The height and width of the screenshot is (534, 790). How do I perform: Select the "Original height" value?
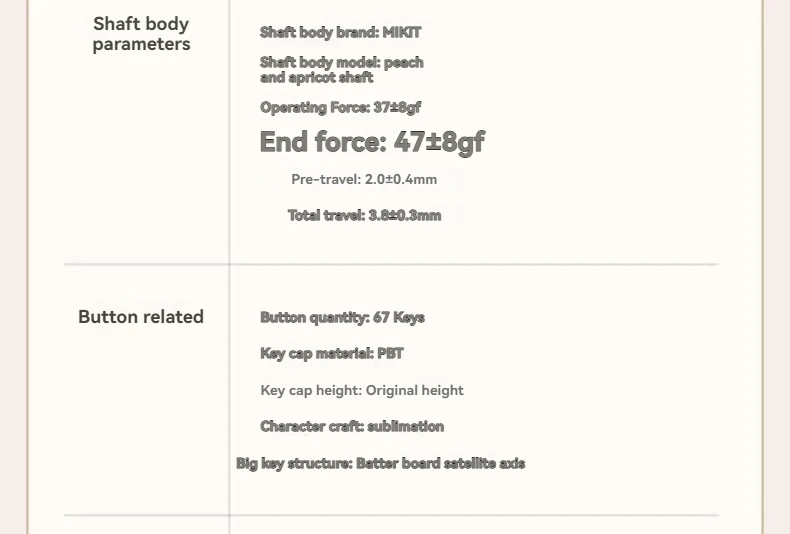pos(415,390)
